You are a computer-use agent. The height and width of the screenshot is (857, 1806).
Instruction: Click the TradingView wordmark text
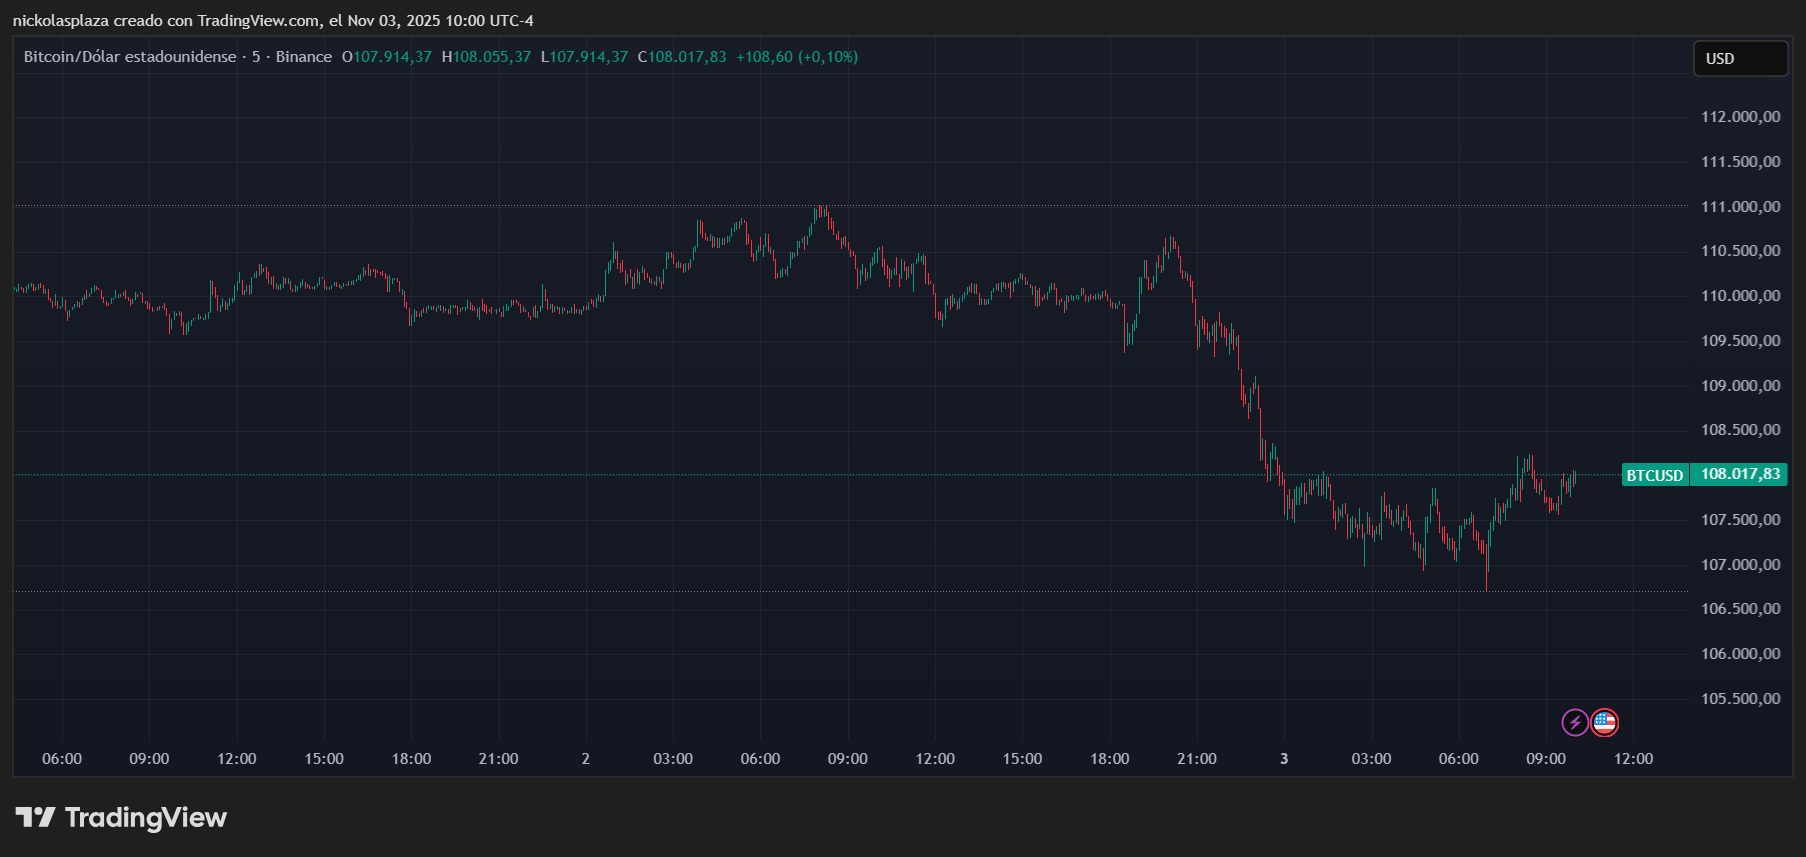click(146, 818)
